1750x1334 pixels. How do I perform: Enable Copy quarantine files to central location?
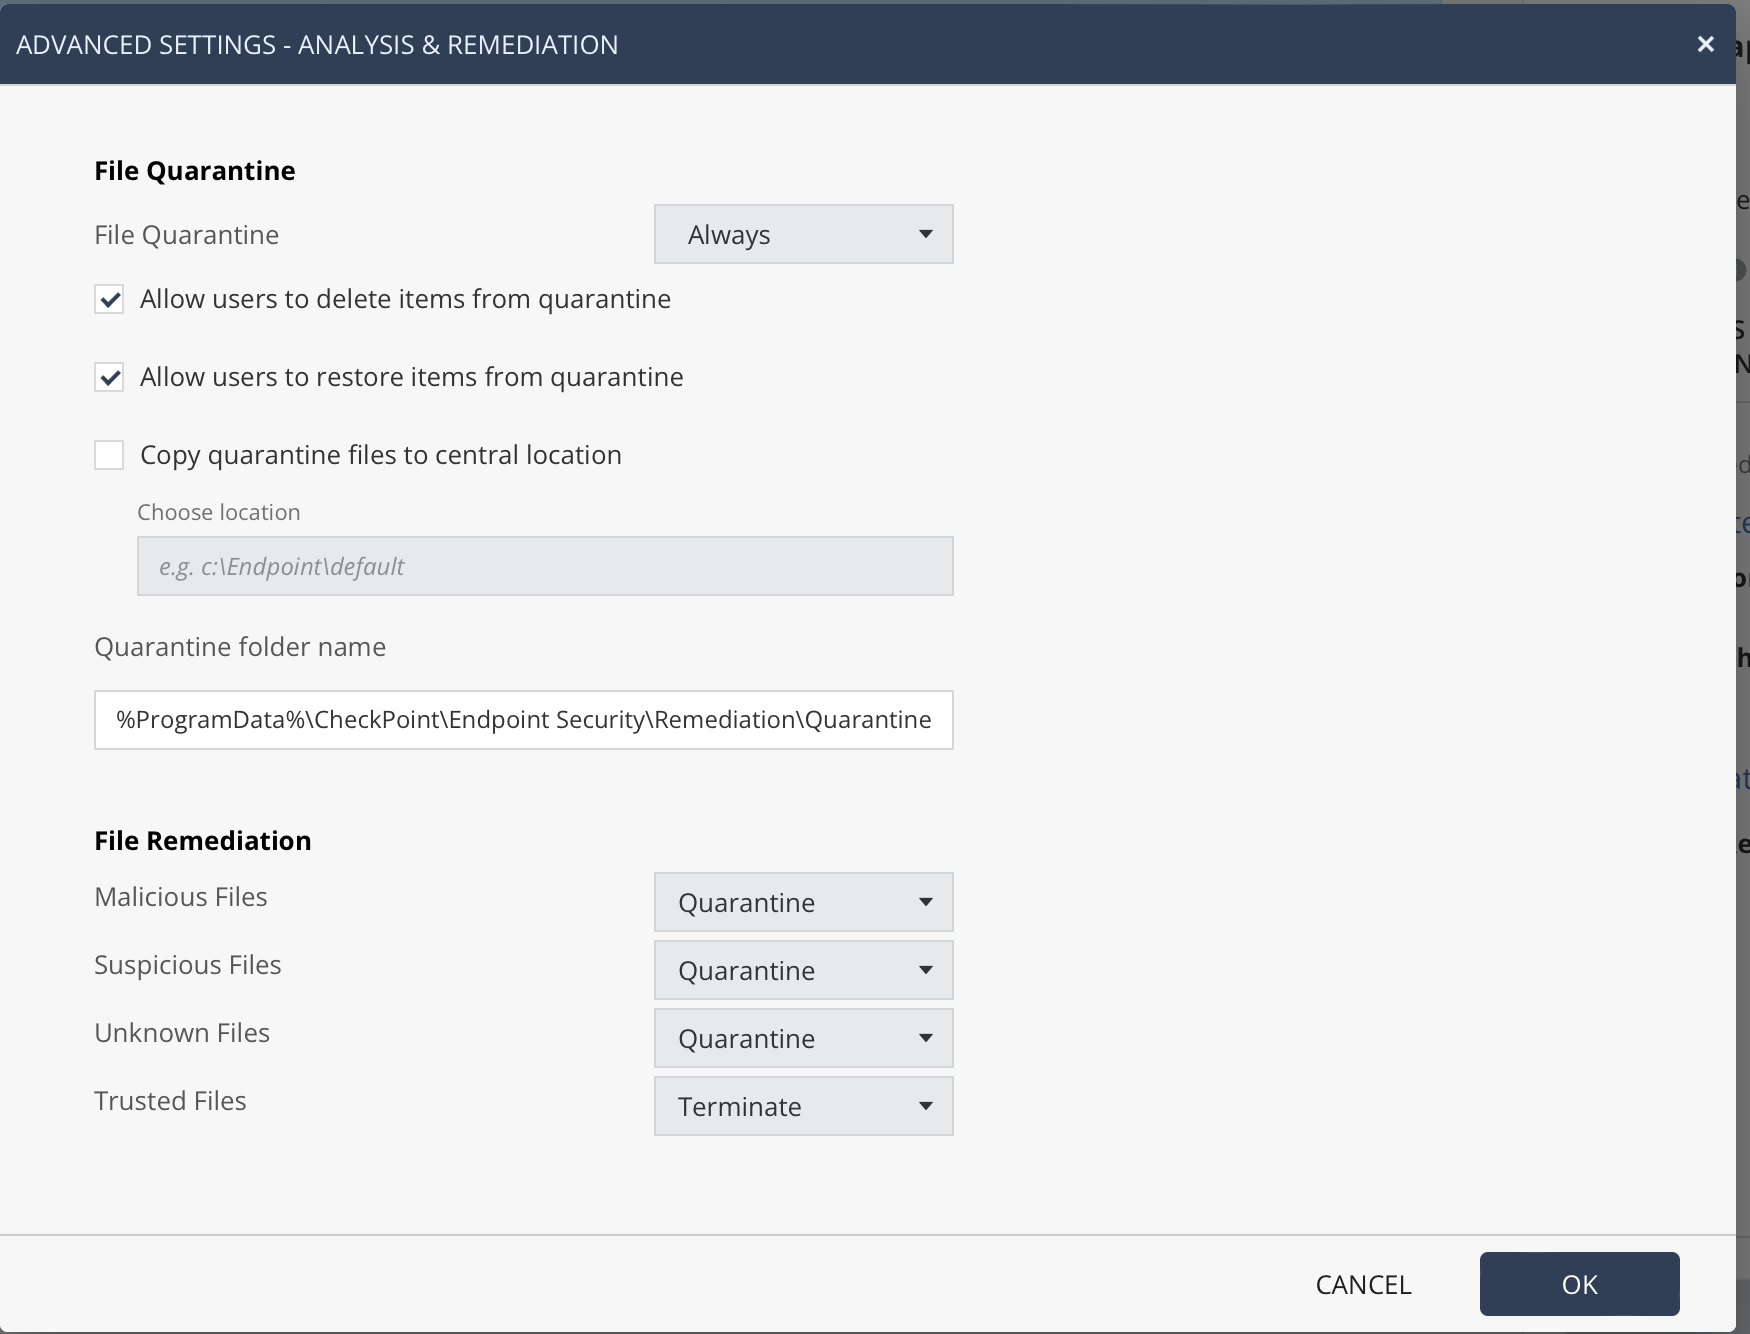(x=109, y=455)
